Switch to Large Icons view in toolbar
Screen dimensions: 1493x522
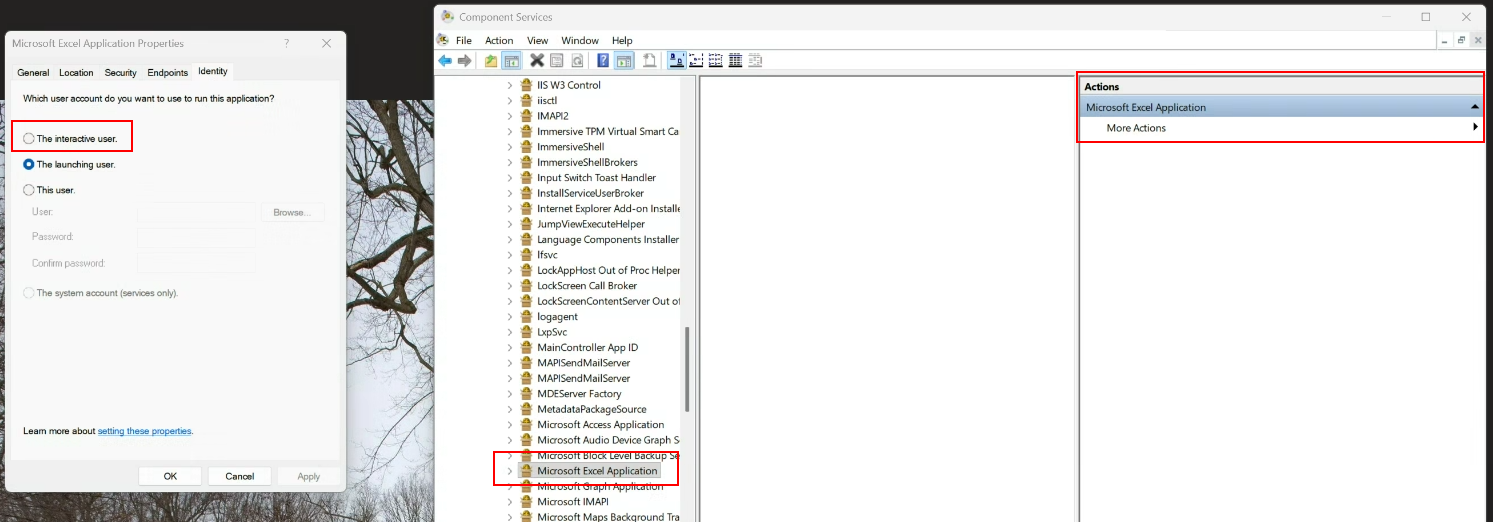[676, 61]
